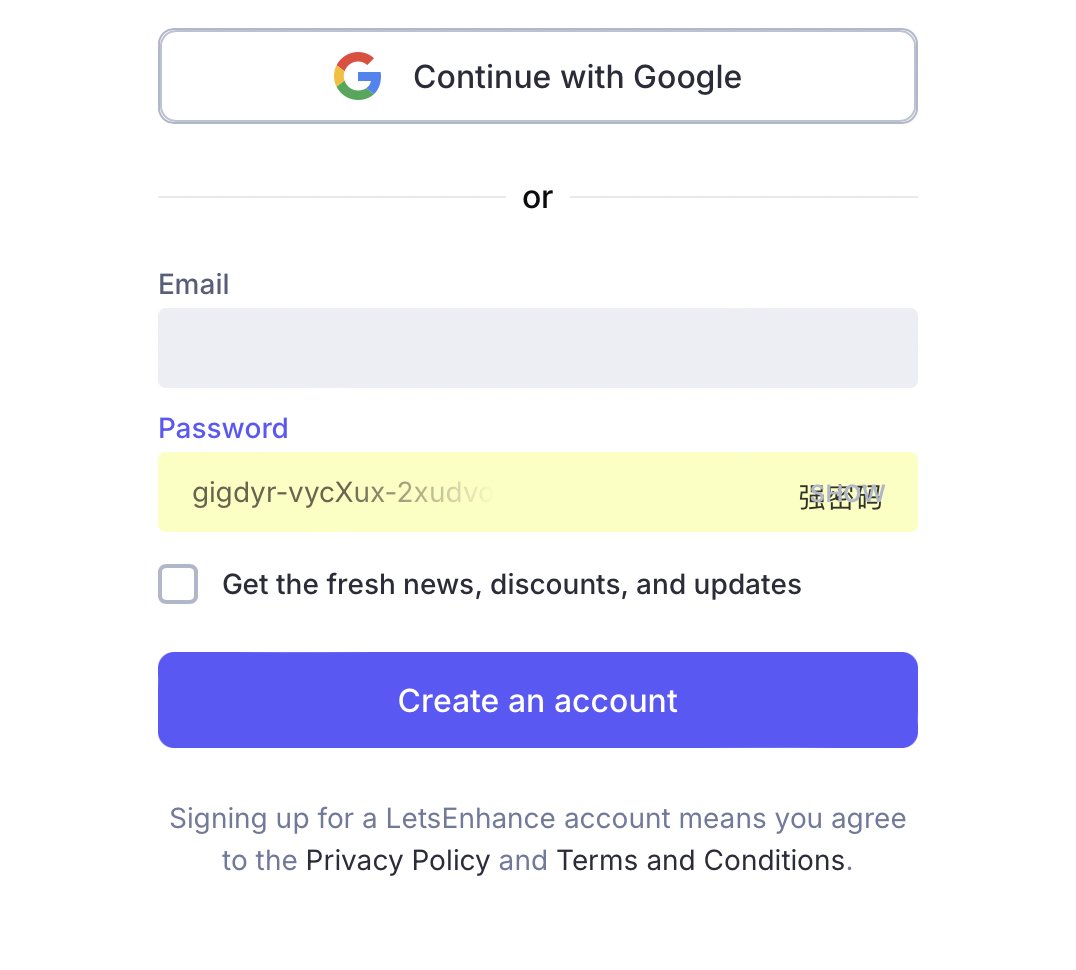Screen dimensions: 1076x970
Task: Click the Email field label
Action: pos(194,285)
